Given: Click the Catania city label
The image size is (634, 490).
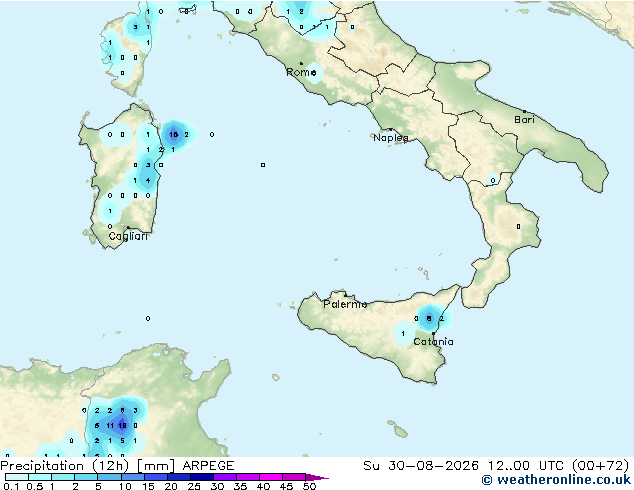Looking at the screenshot, I should click(433, 342).
